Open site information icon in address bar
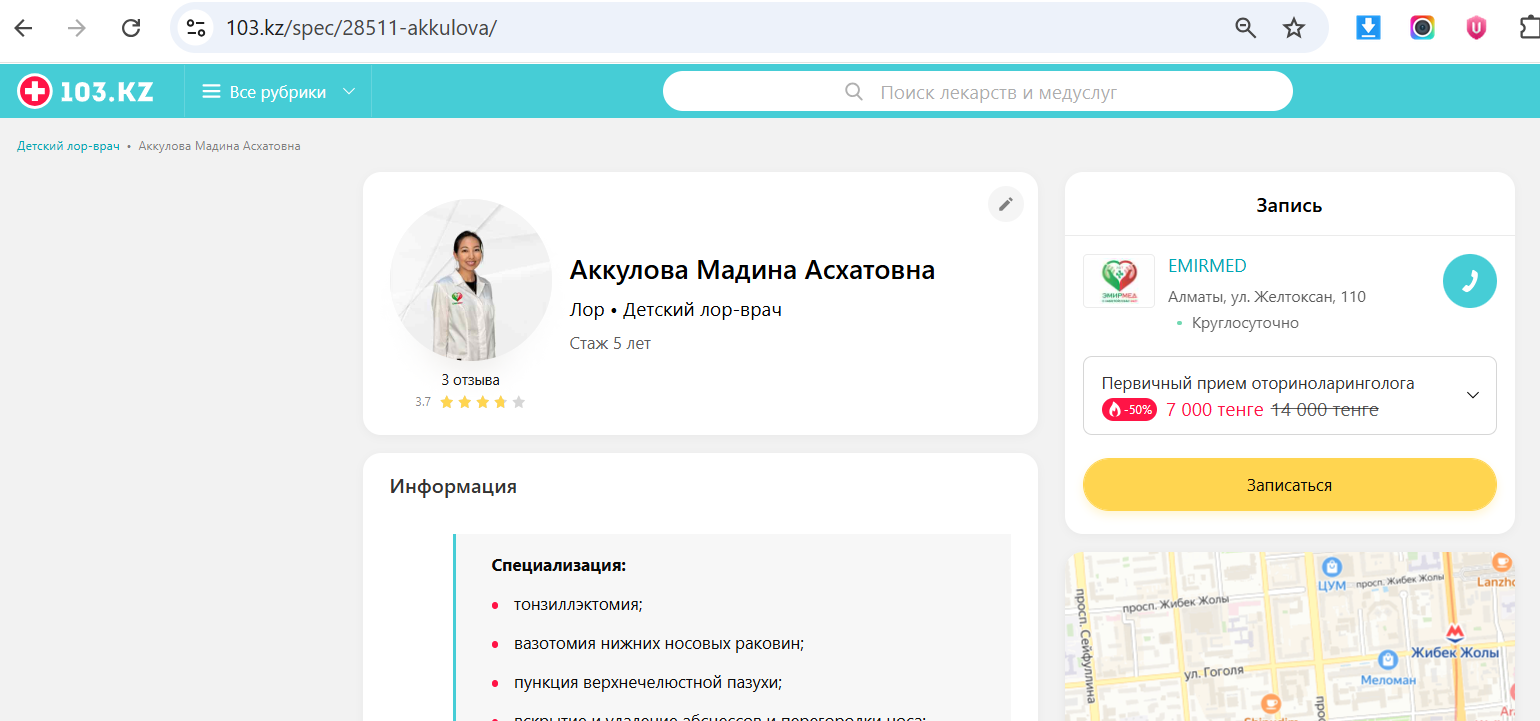1540x721 pixels. pos(196,28)
